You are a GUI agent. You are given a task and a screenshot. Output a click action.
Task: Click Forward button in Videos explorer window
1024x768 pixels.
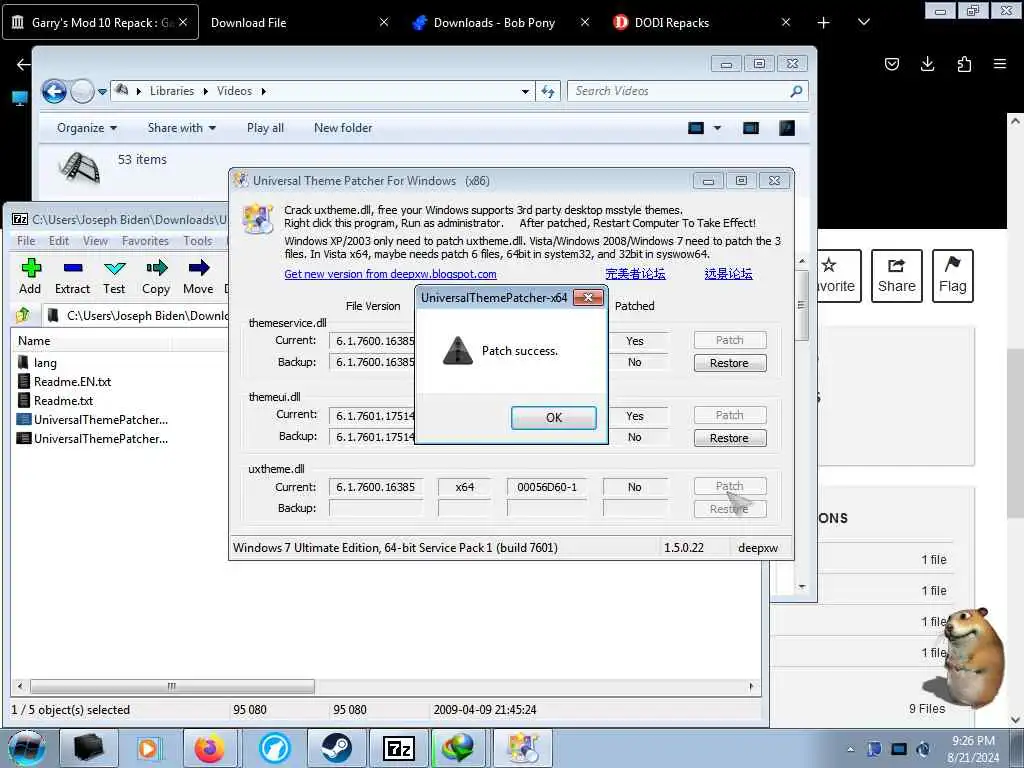82,91
